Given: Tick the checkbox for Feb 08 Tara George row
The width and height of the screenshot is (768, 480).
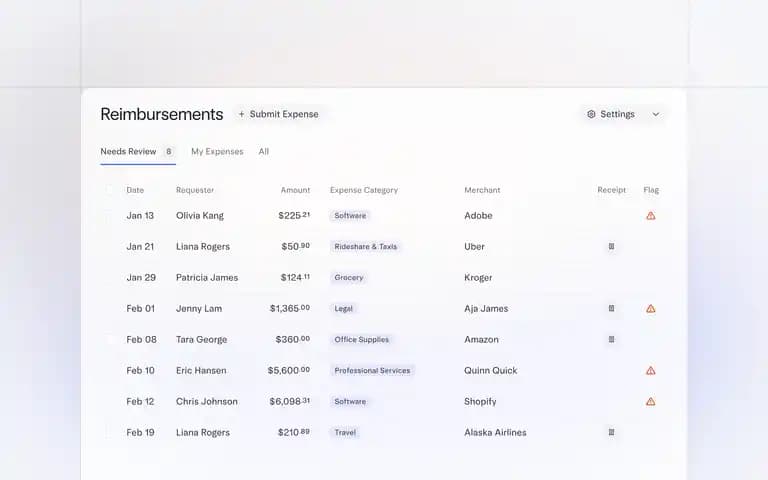Looking at the screenshot, I should click(109, 339).
